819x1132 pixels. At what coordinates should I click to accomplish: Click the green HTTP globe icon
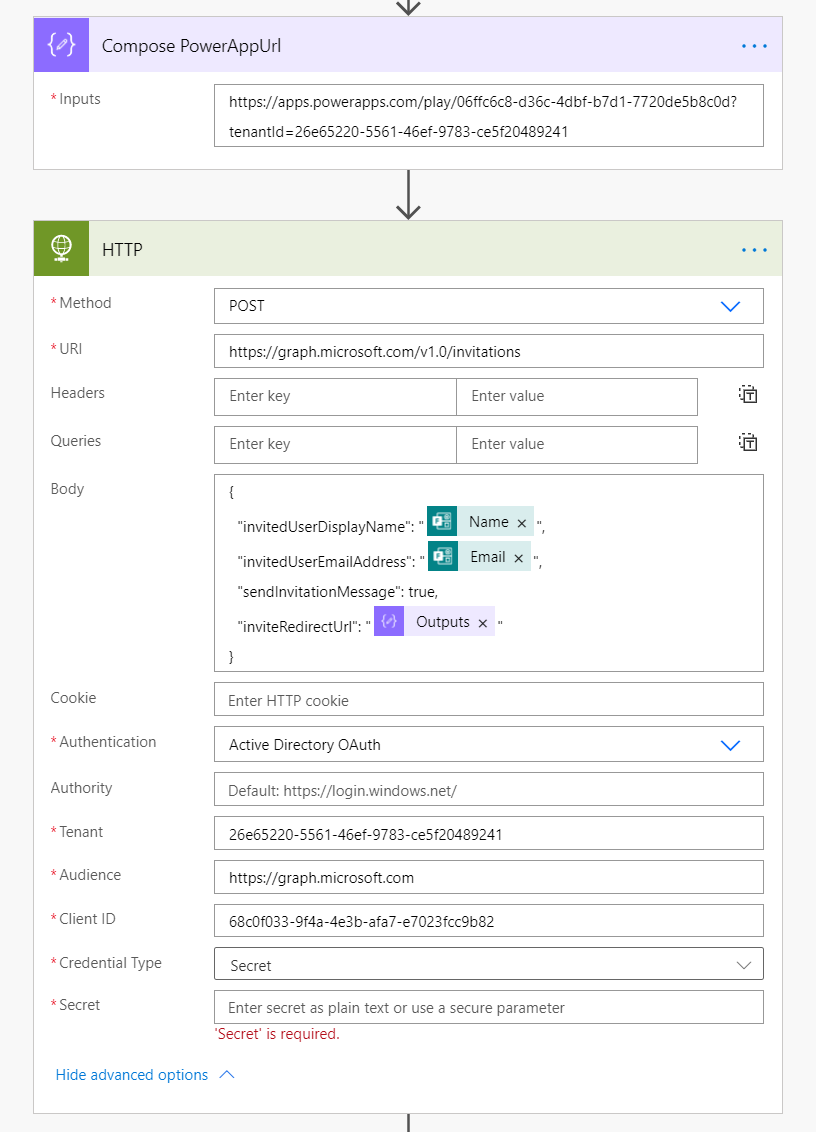point(61,249)
